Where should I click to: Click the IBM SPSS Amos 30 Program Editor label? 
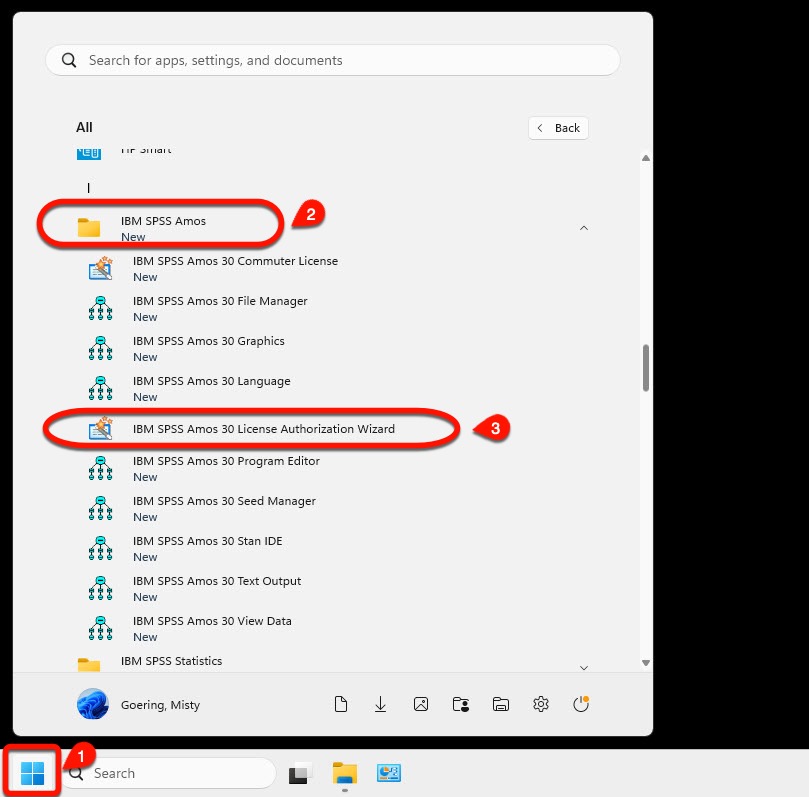point(226,461)
